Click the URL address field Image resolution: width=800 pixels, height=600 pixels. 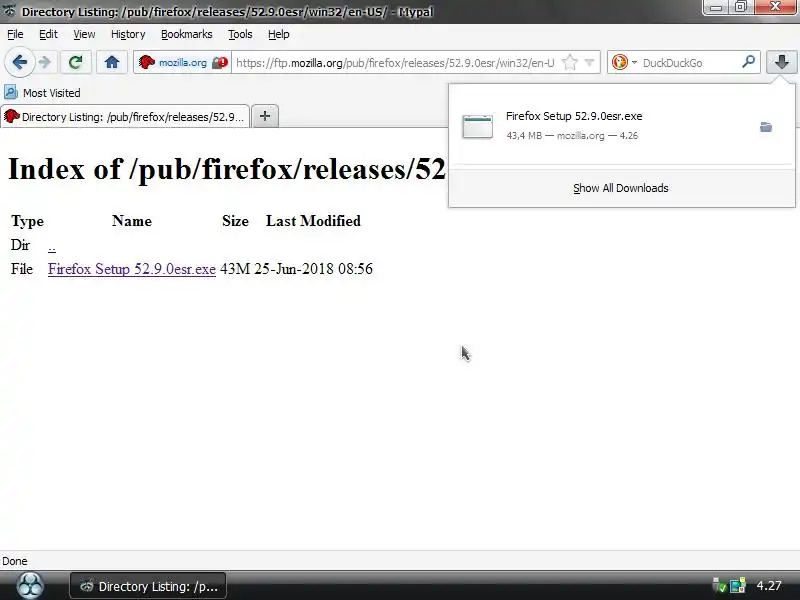395,63
